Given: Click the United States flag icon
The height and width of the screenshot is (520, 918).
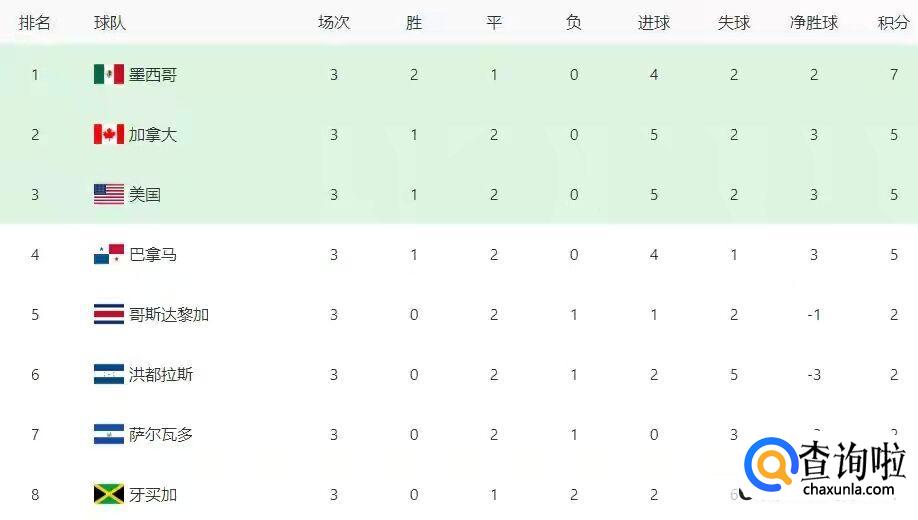Looking at the screenshot, I should (108, 194).
